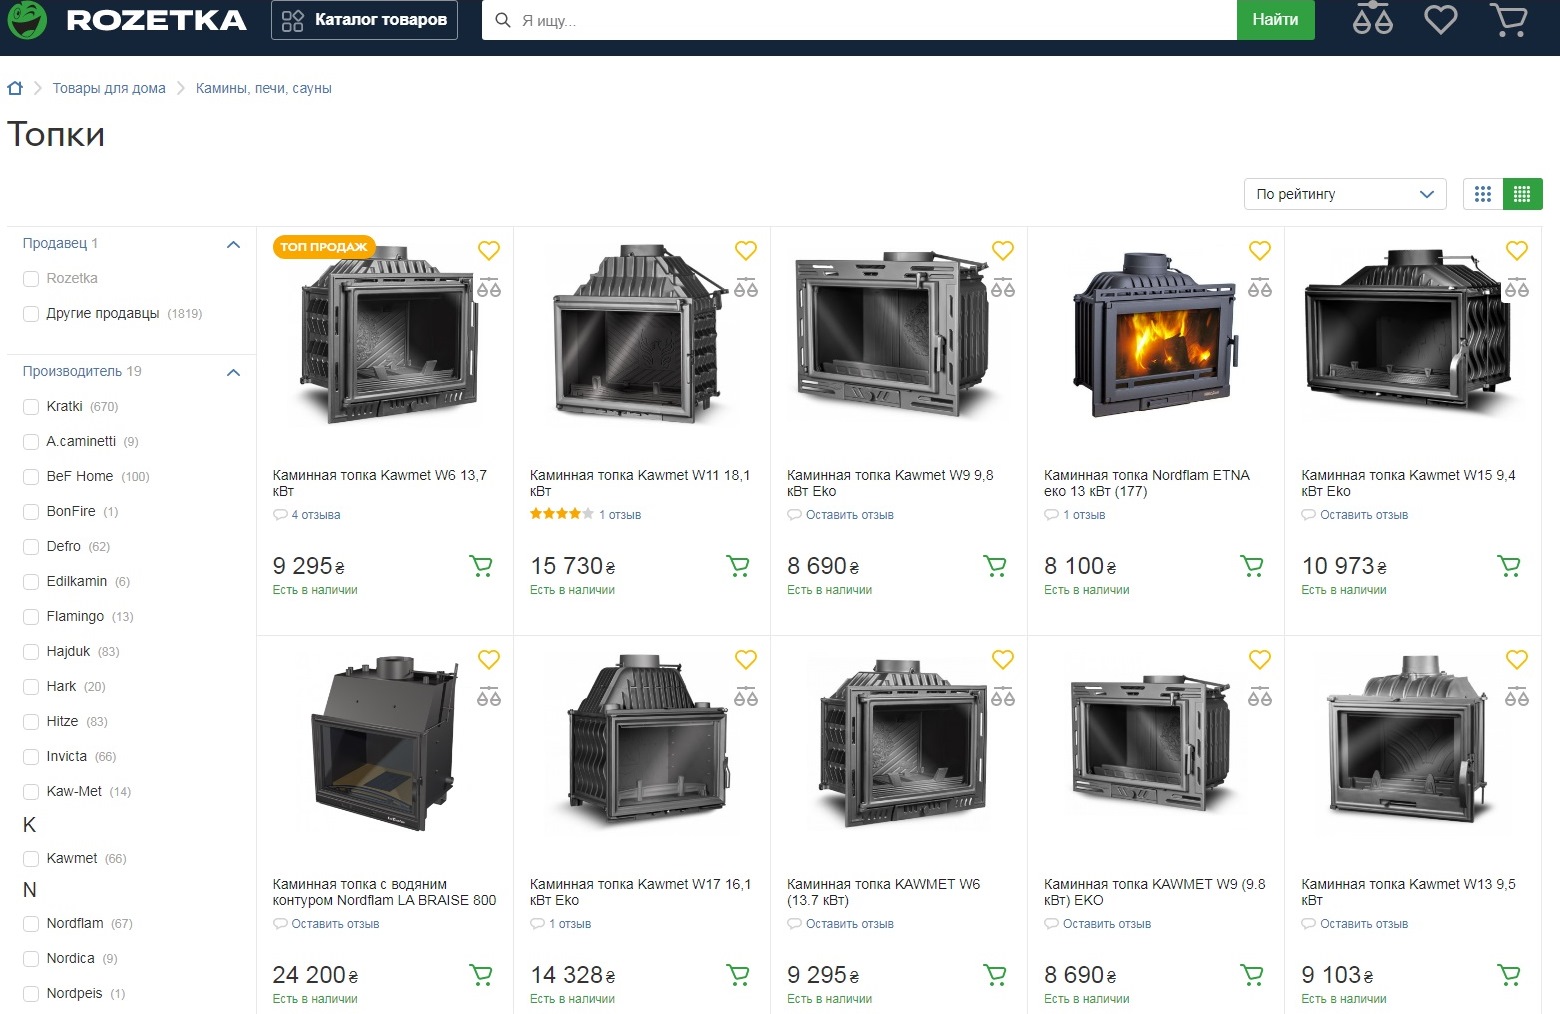
Task: Add Kawmet W13 9,5 кВт to cart
Action: pyautogui.click(x=1509, y=975)
